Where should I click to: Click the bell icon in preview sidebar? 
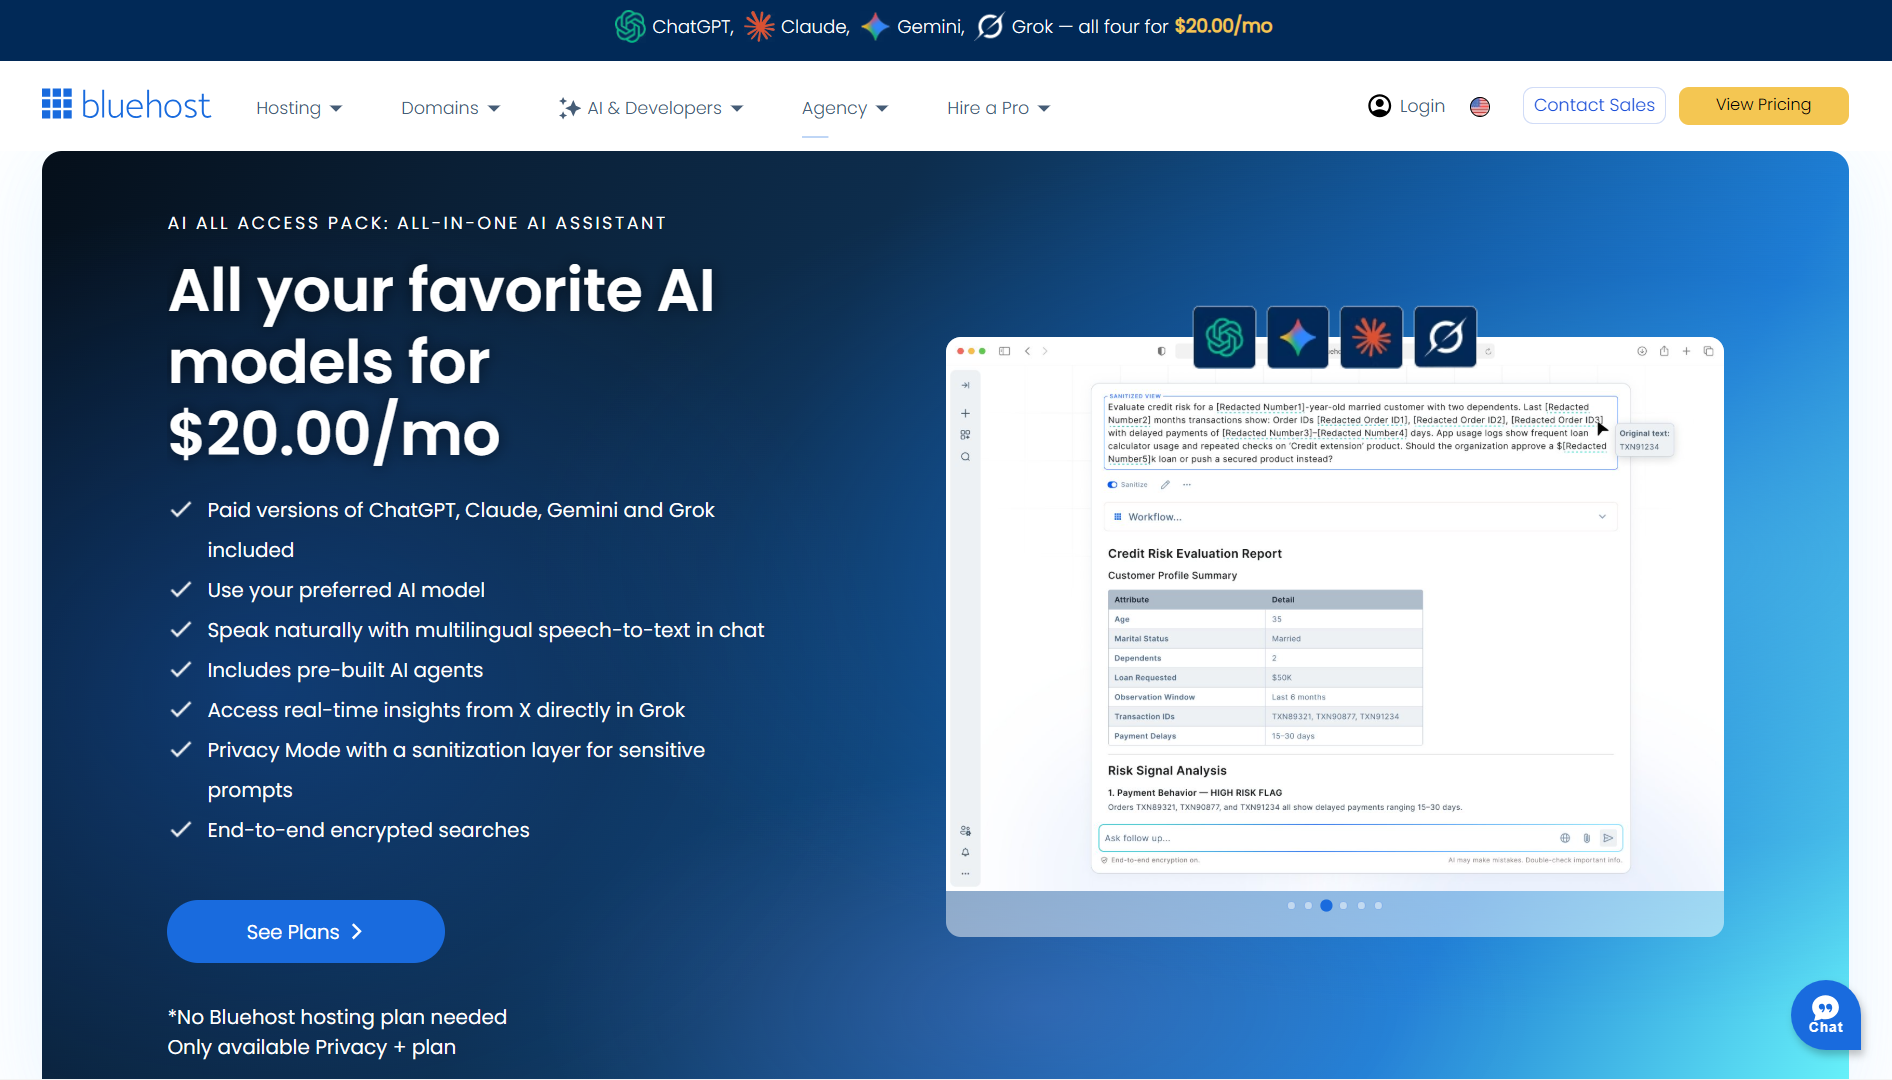coord(965,852)
